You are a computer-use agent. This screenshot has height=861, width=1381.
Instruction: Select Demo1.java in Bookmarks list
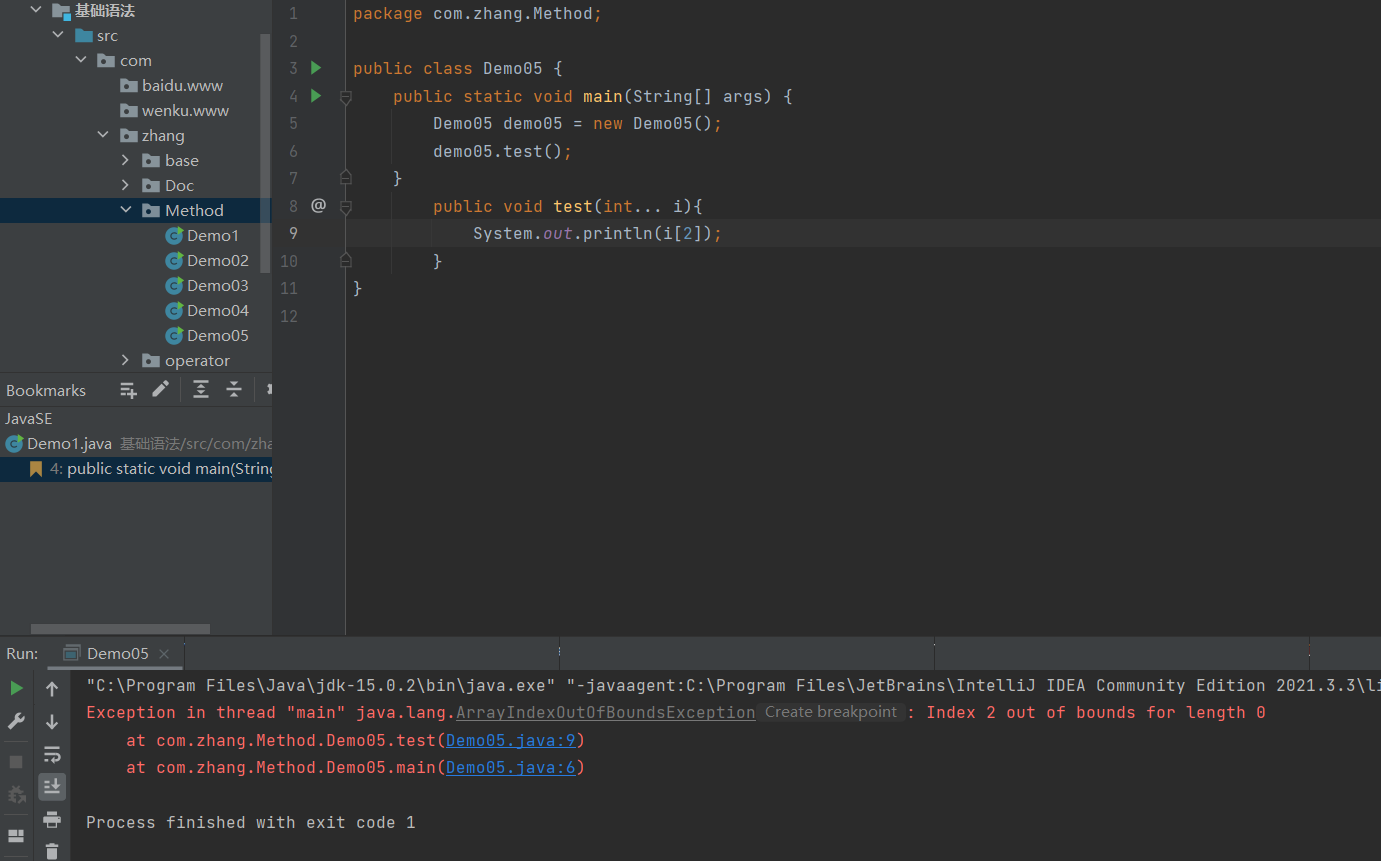pyautogui.click(x=69, y=444)
